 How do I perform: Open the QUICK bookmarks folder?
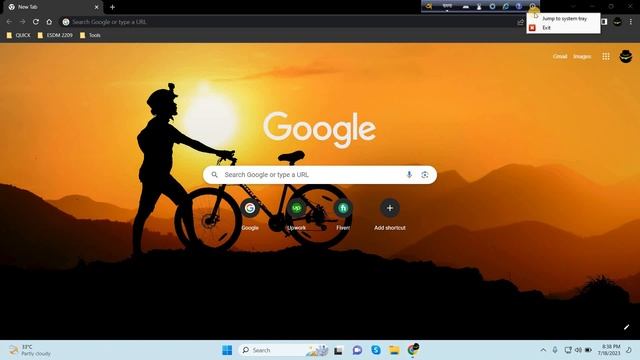click(x=18, y=35)
